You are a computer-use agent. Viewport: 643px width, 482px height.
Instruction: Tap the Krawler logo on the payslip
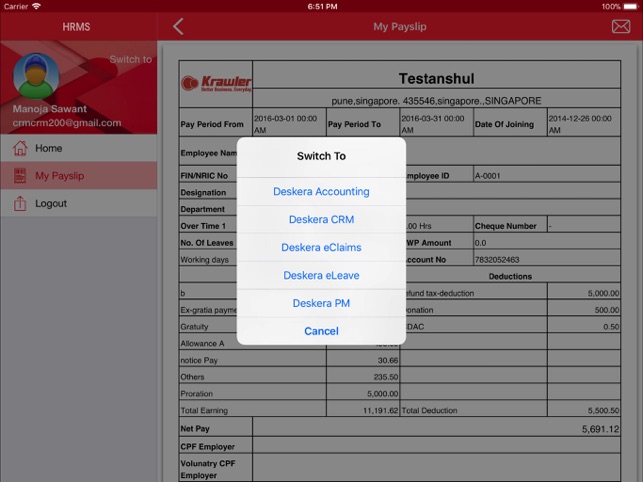point(216,84)
